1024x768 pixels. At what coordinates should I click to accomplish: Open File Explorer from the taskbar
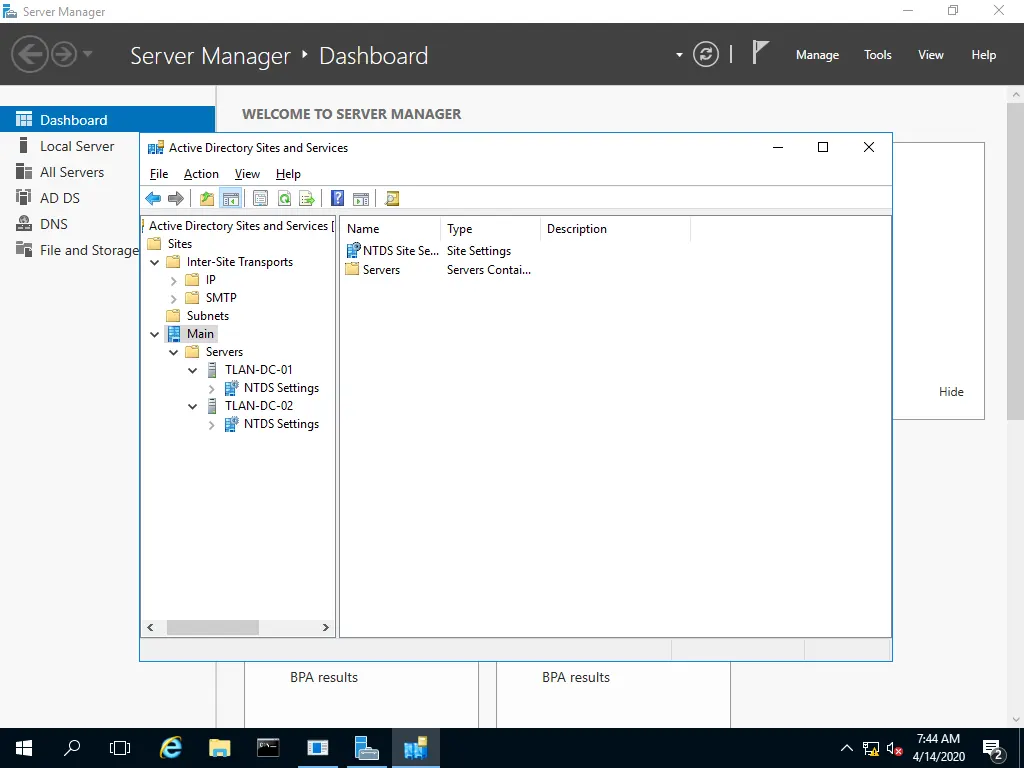(x=219, y=748)
